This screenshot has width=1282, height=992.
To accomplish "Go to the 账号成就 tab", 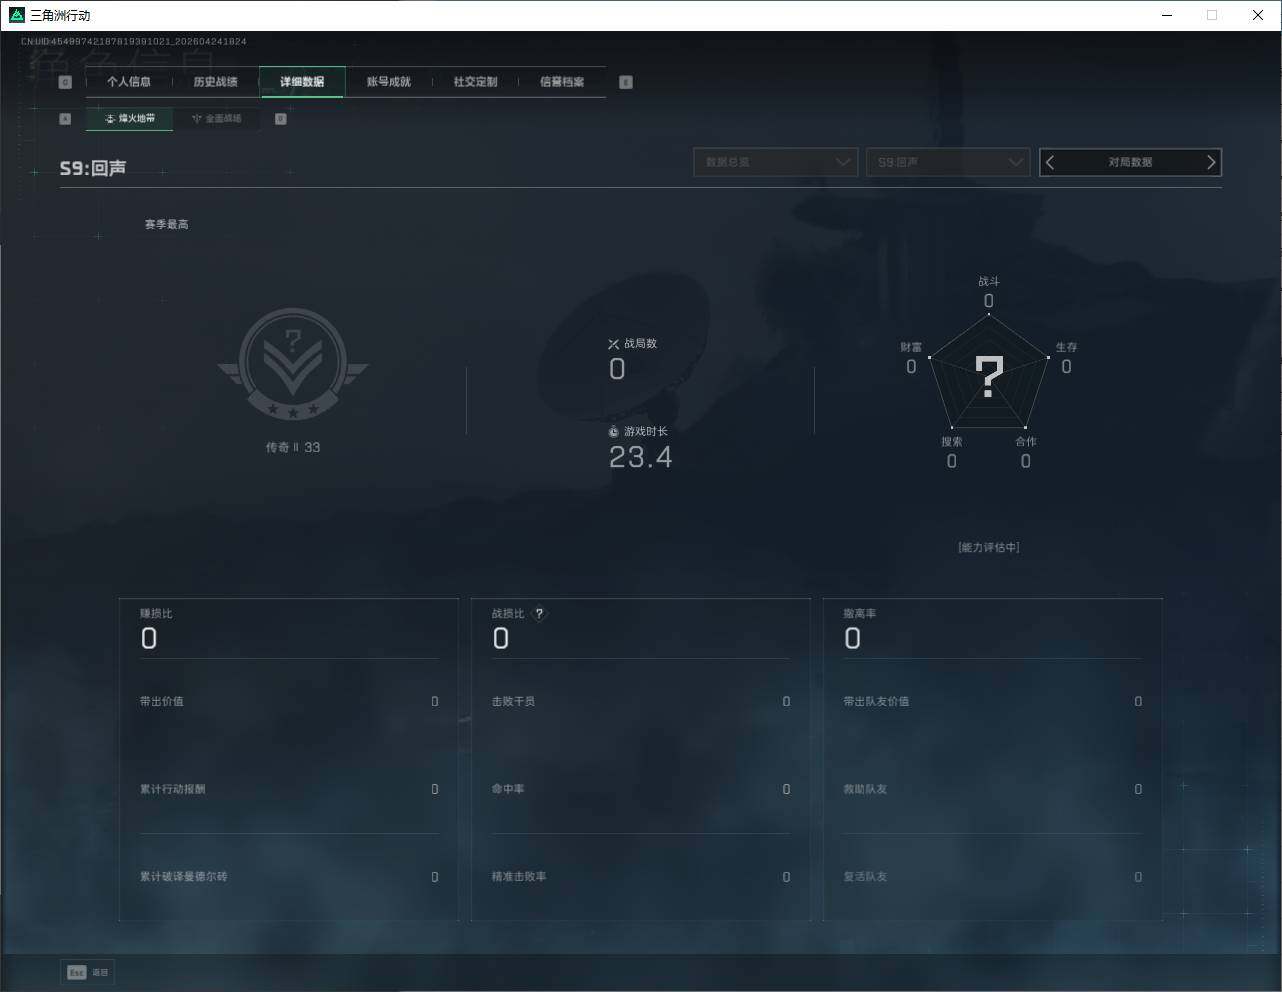I will coord(388,82).
